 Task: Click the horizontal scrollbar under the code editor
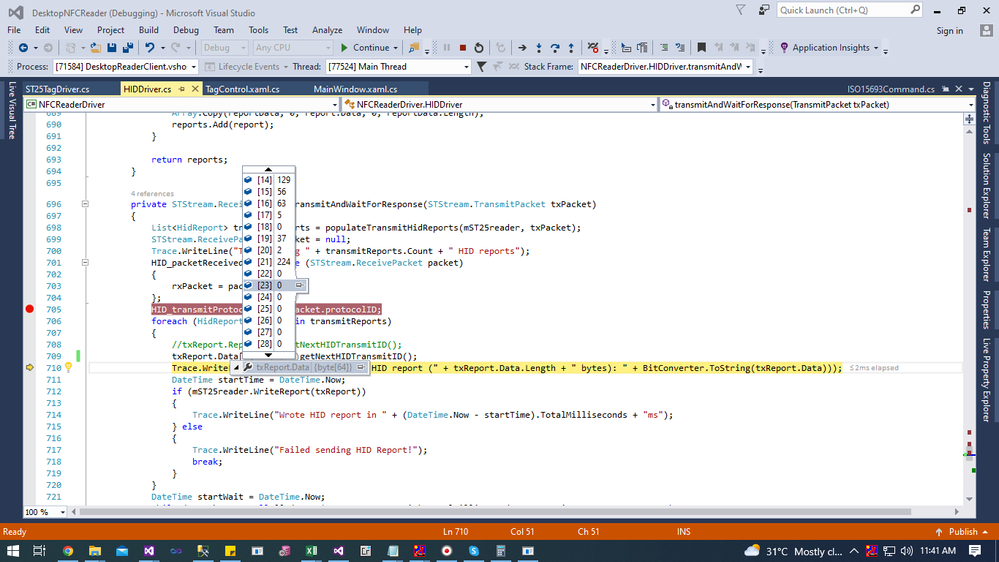[x=494, y=512]
